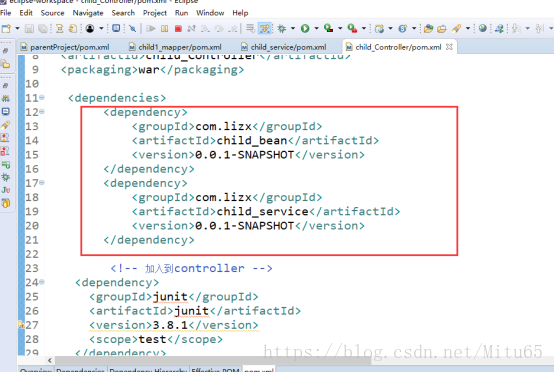Open the New Servlet dropdown arrow
554x372 pixels.
(414, 29)
